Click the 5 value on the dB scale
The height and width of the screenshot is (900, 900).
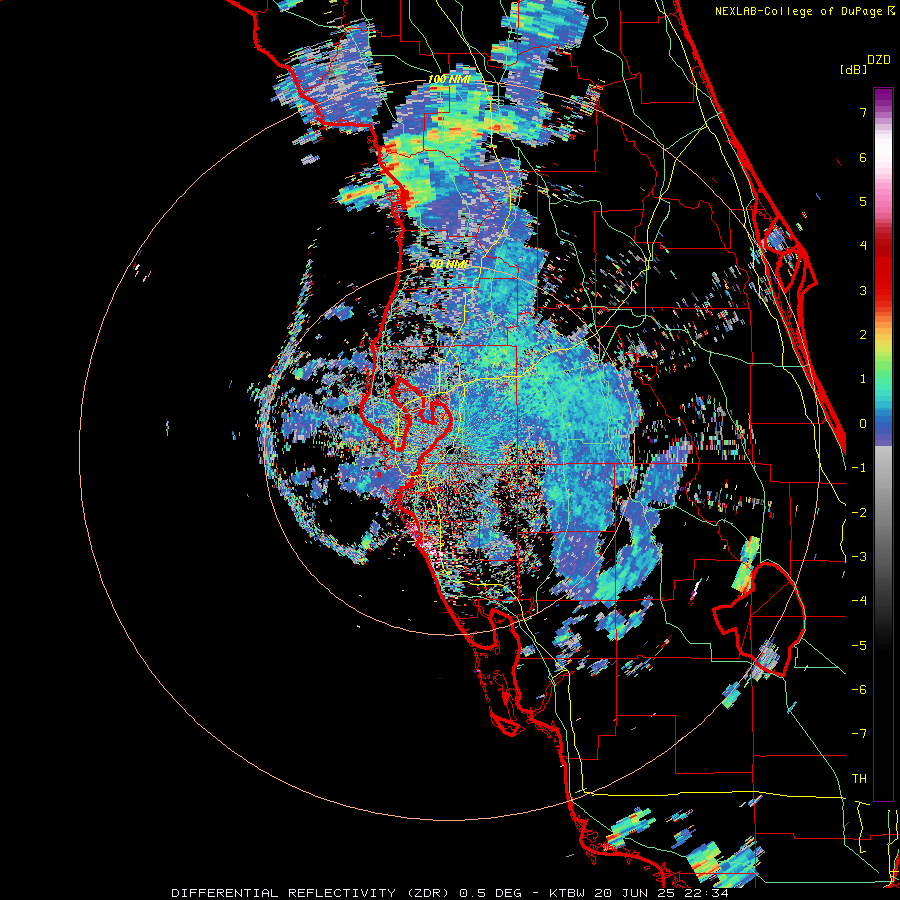tap(863, 201)
